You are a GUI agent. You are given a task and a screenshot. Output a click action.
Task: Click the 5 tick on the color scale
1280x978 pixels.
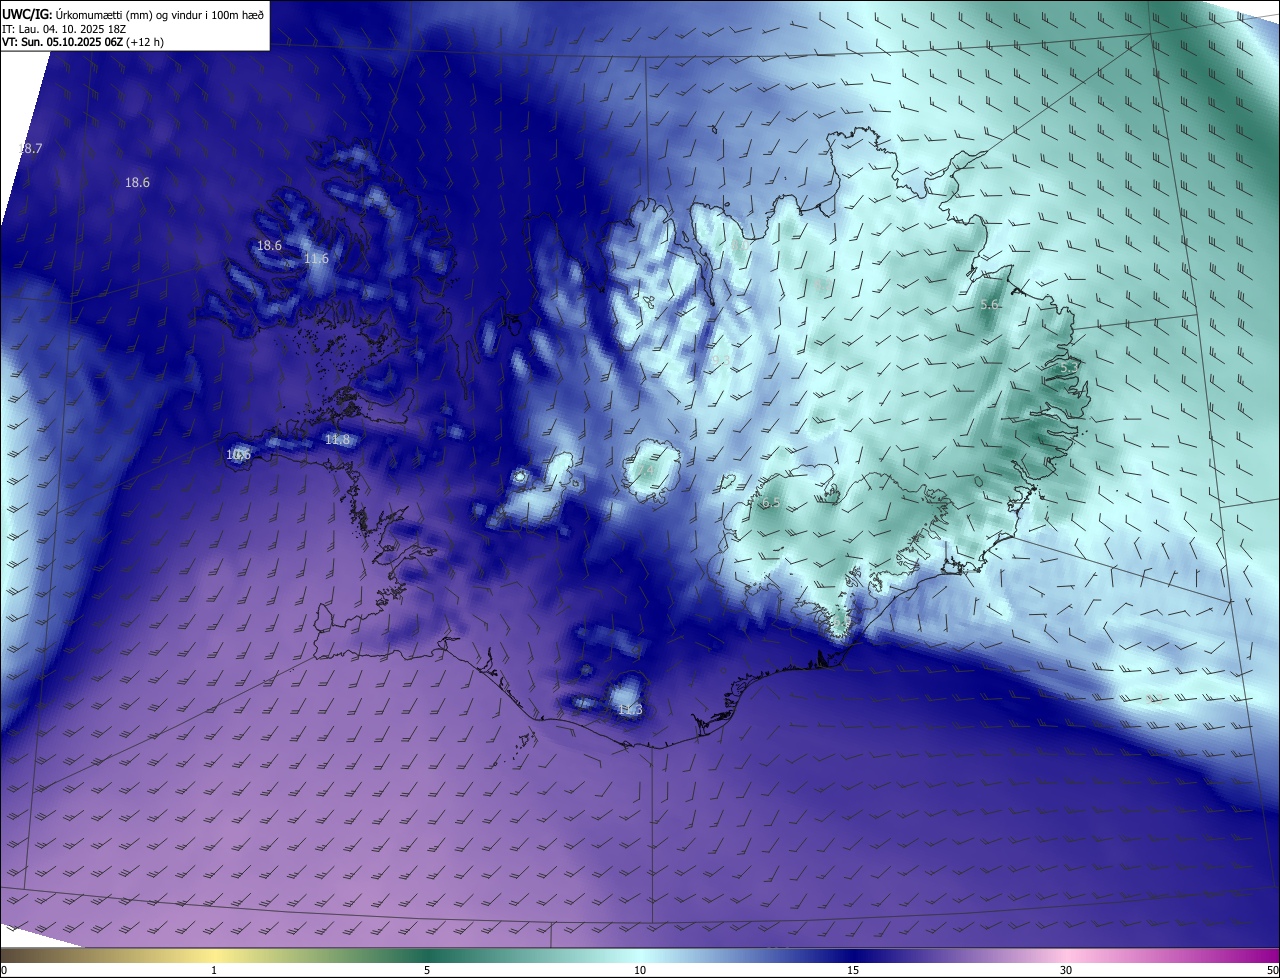[427, 971]
